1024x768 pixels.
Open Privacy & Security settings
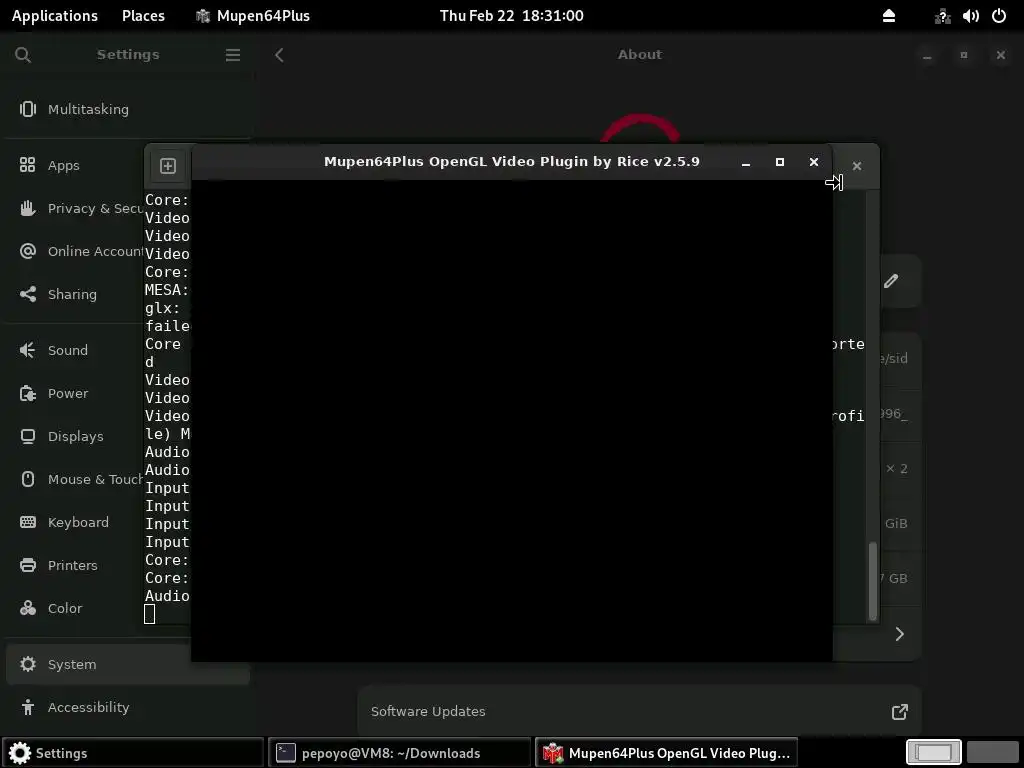click(75, 208)
